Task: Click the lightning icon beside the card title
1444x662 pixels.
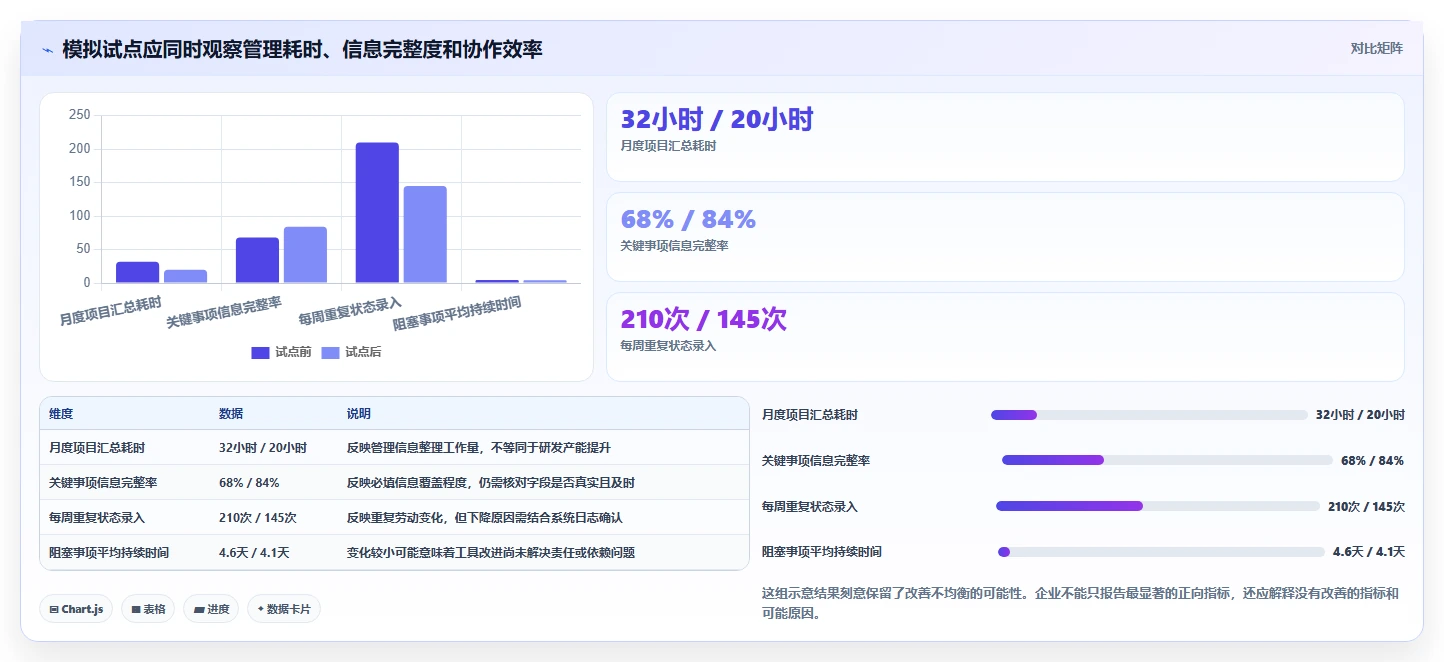Action: click(48, 50)
